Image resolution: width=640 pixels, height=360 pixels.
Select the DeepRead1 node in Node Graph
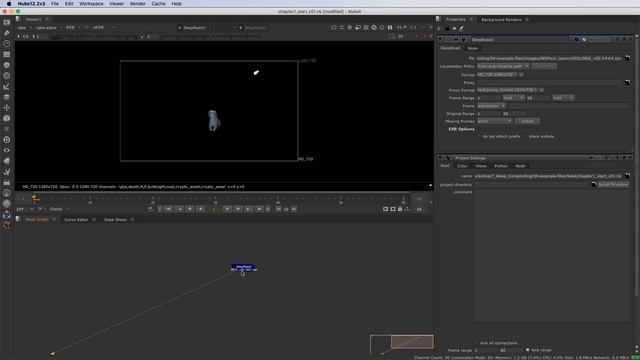click(x=244, y=268)
